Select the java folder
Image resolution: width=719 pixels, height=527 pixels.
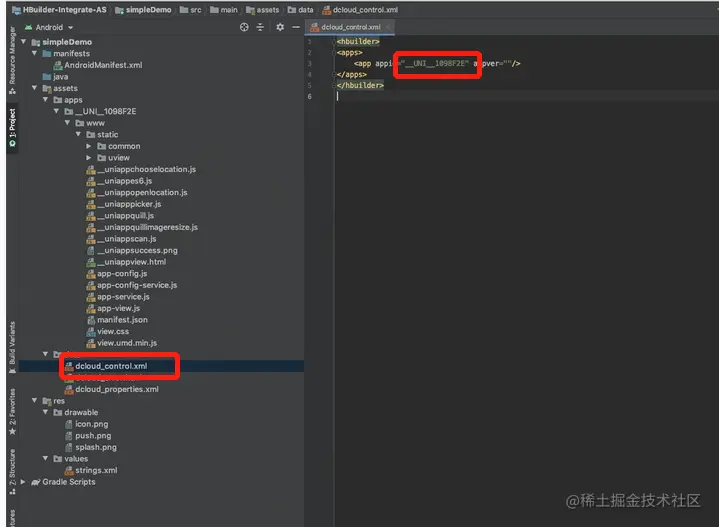coord(55,77)
